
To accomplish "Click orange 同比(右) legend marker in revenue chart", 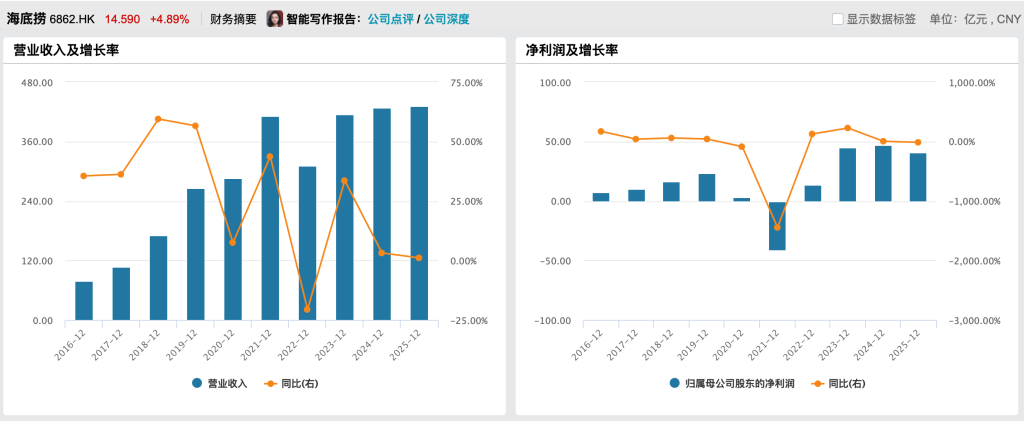I will tap(271, 383).
